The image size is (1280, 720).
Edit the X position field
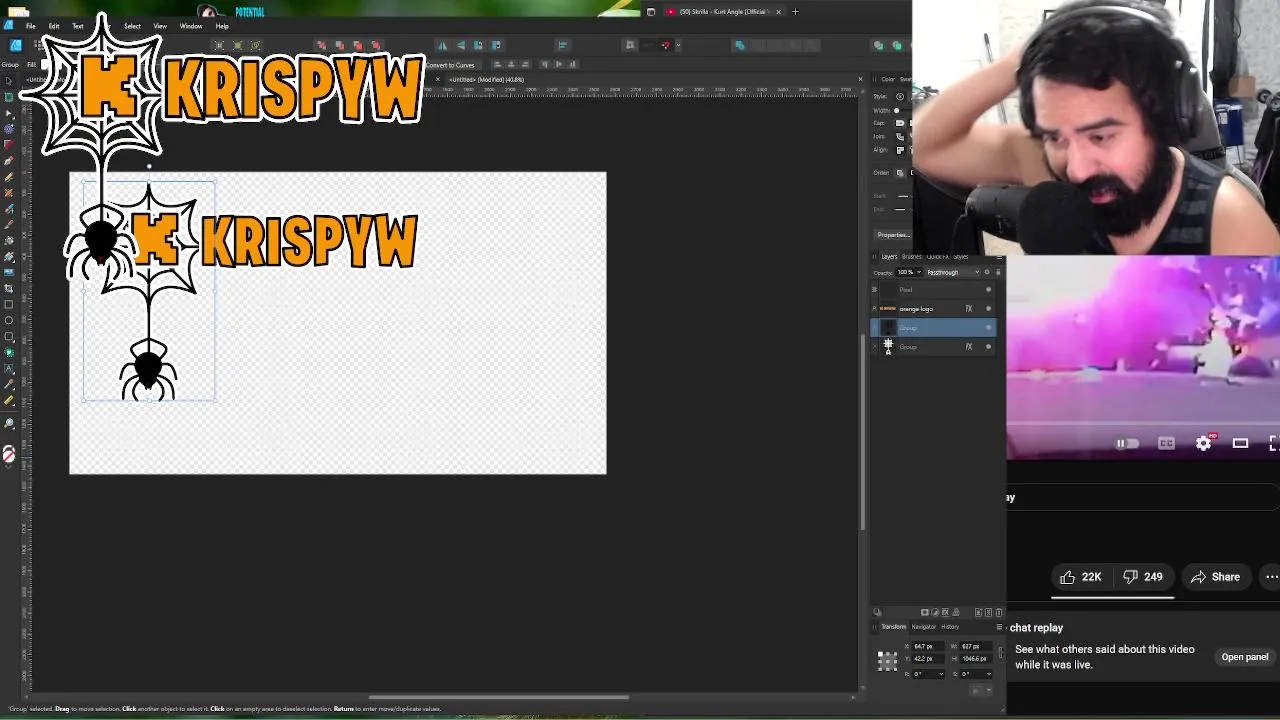pos(928,646)
